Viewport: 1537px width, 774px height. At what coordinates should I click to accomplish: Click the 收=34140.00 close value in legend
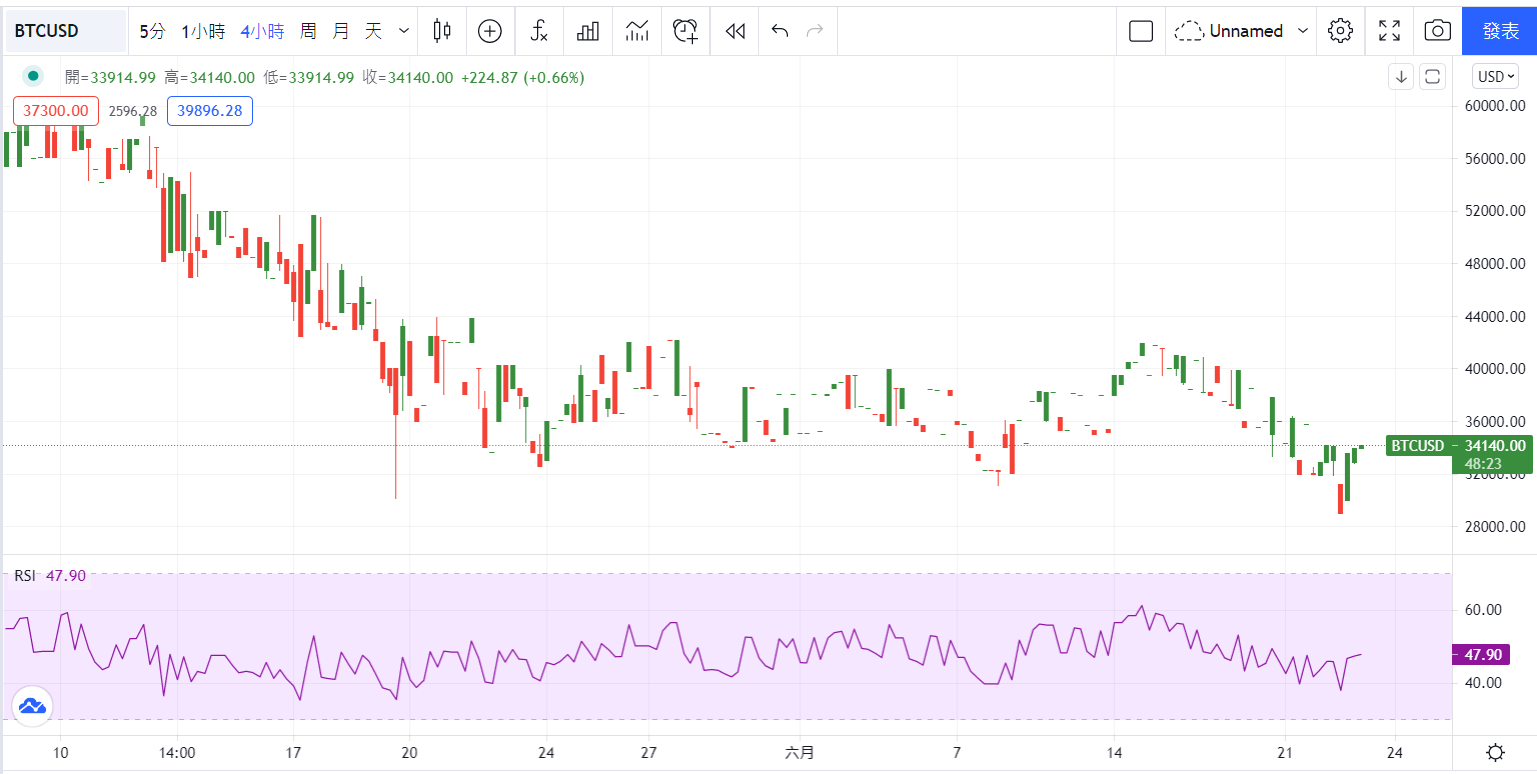pos(408,77)
